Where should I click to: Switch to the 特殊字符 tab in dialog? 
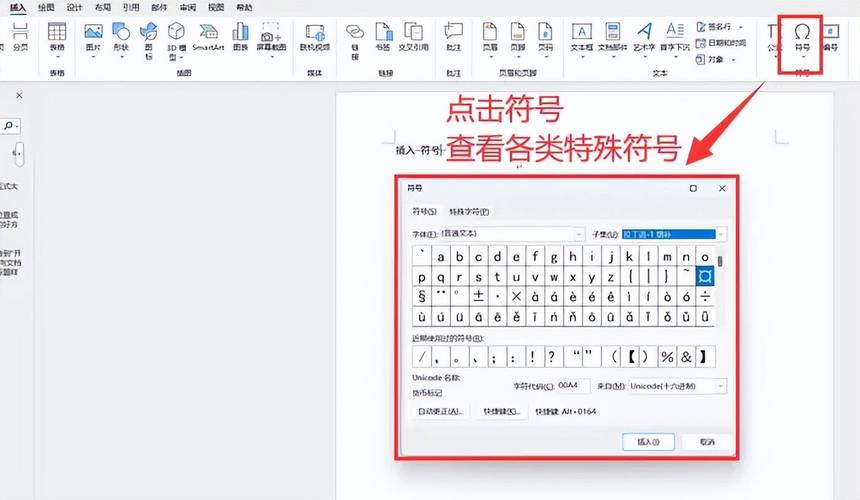click(468, 212)
